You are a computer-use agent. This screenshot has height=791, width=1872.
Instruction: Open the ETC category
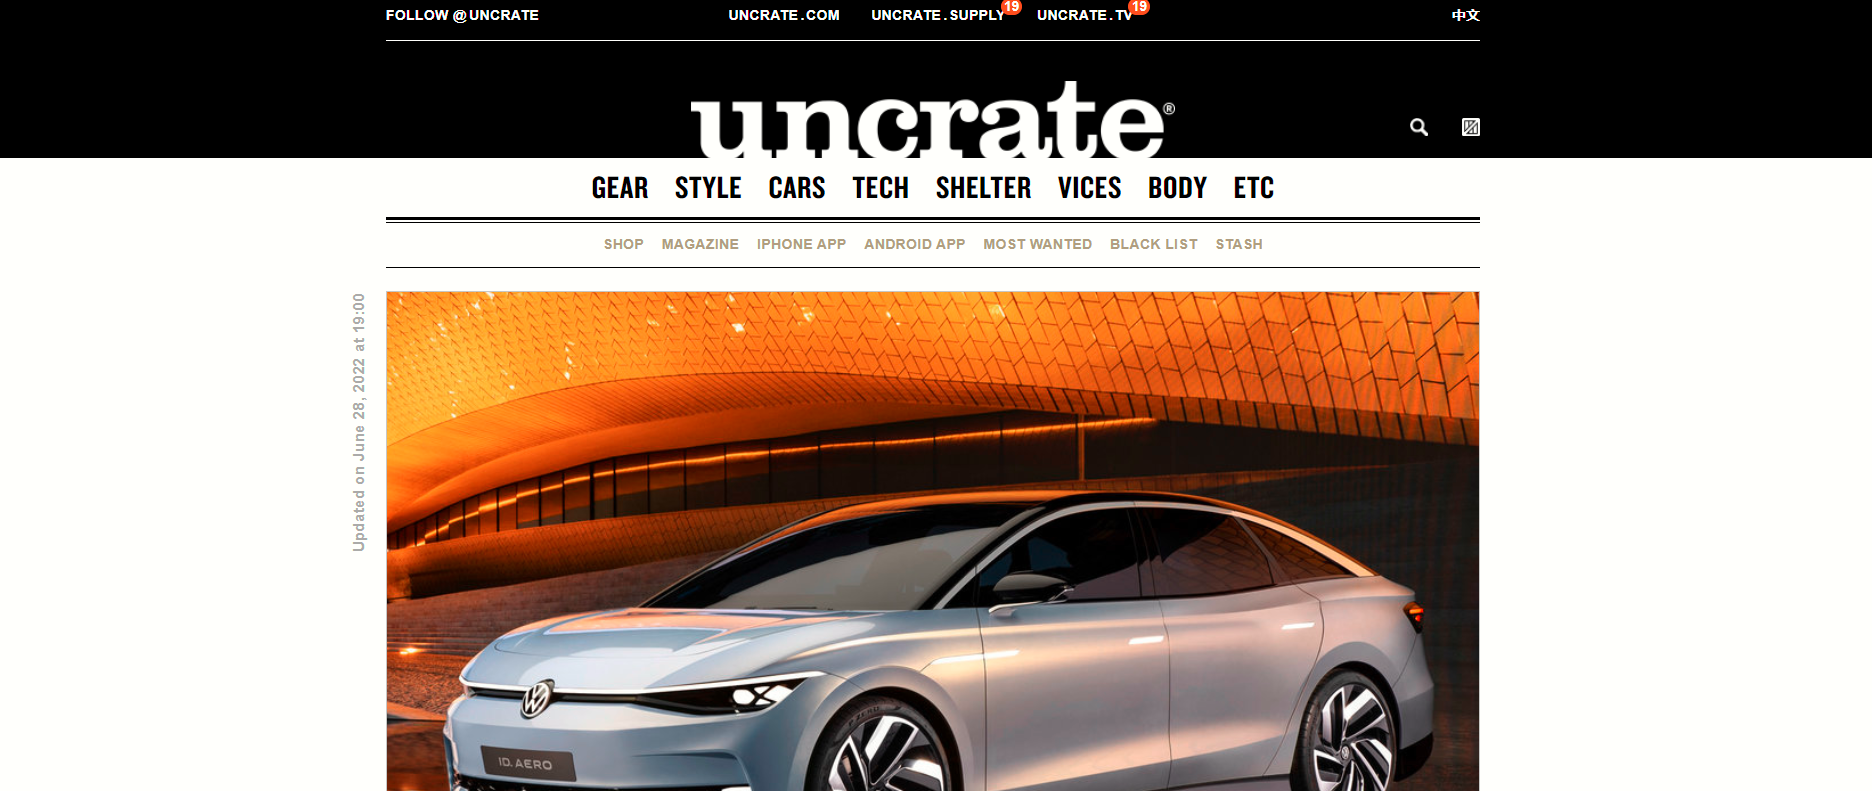tap(1254, 188)
